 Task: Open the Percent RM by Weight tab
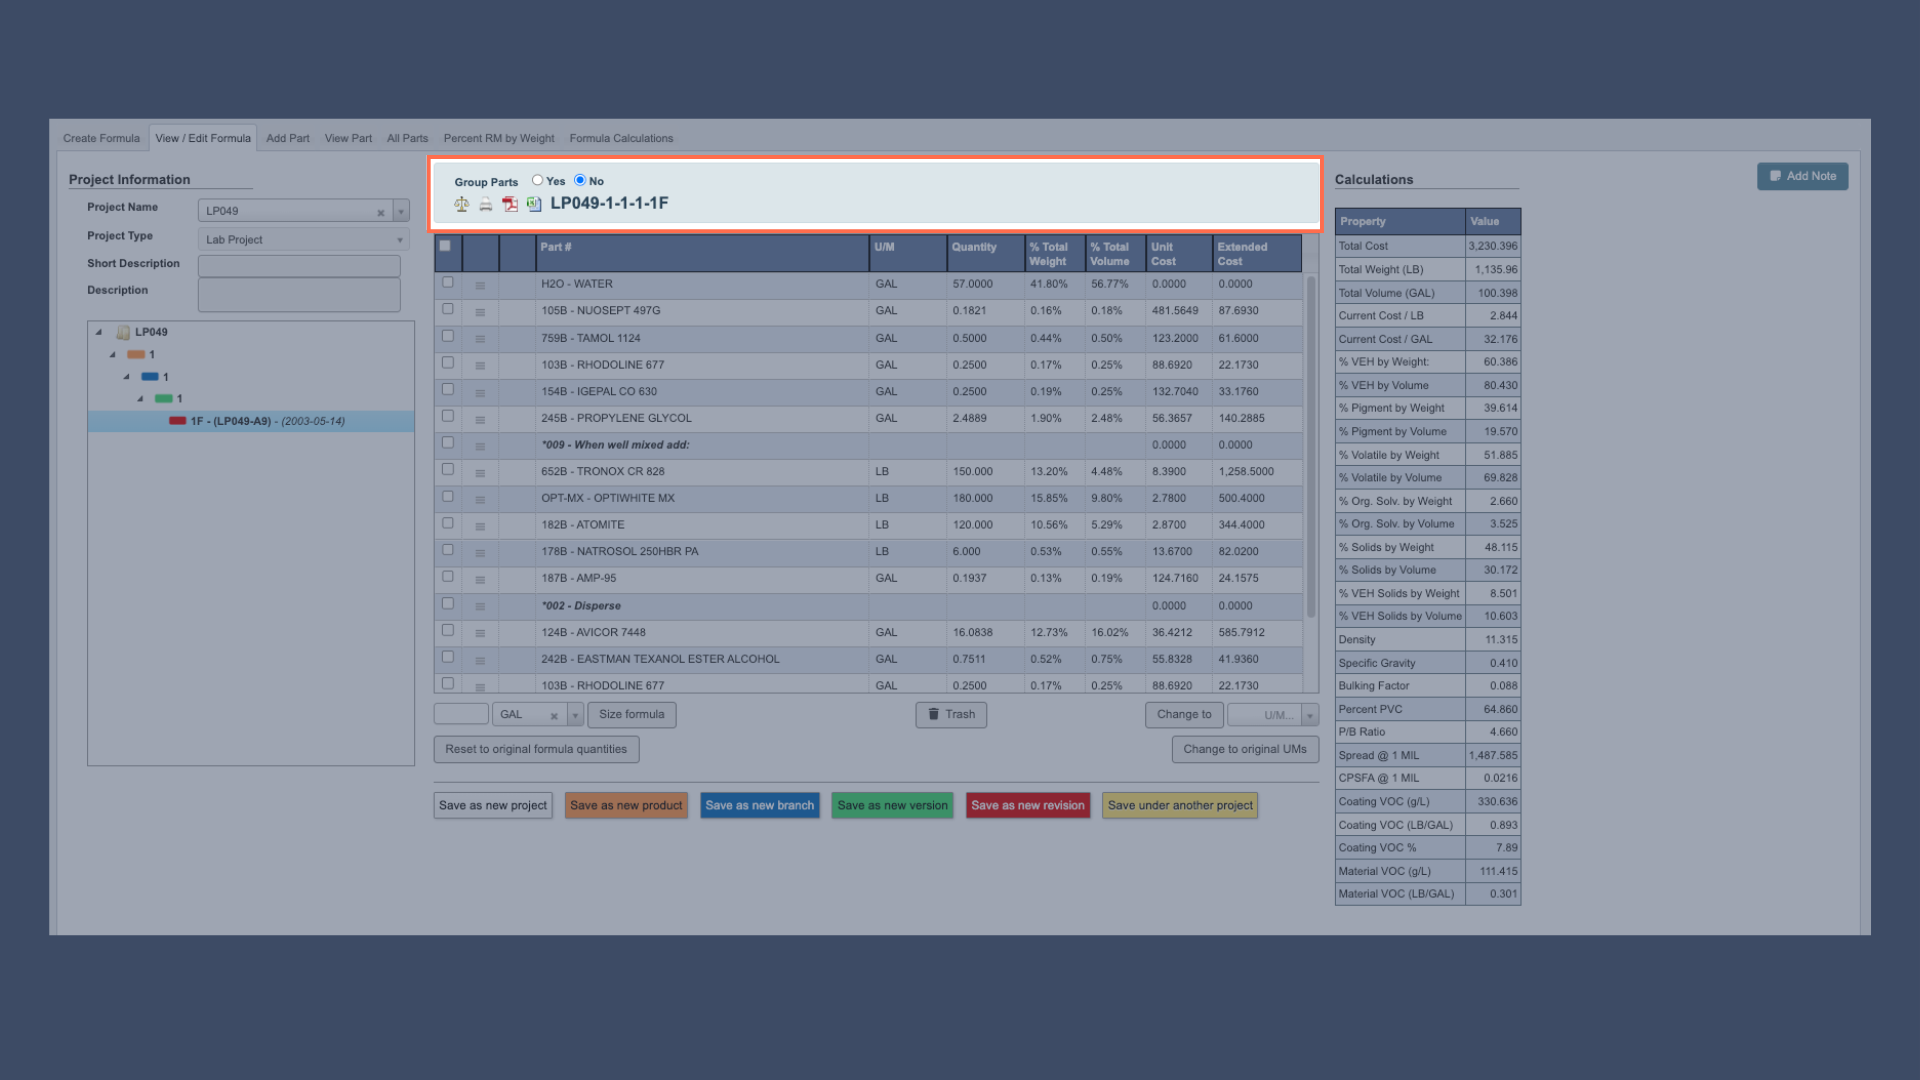pos(499,138)
